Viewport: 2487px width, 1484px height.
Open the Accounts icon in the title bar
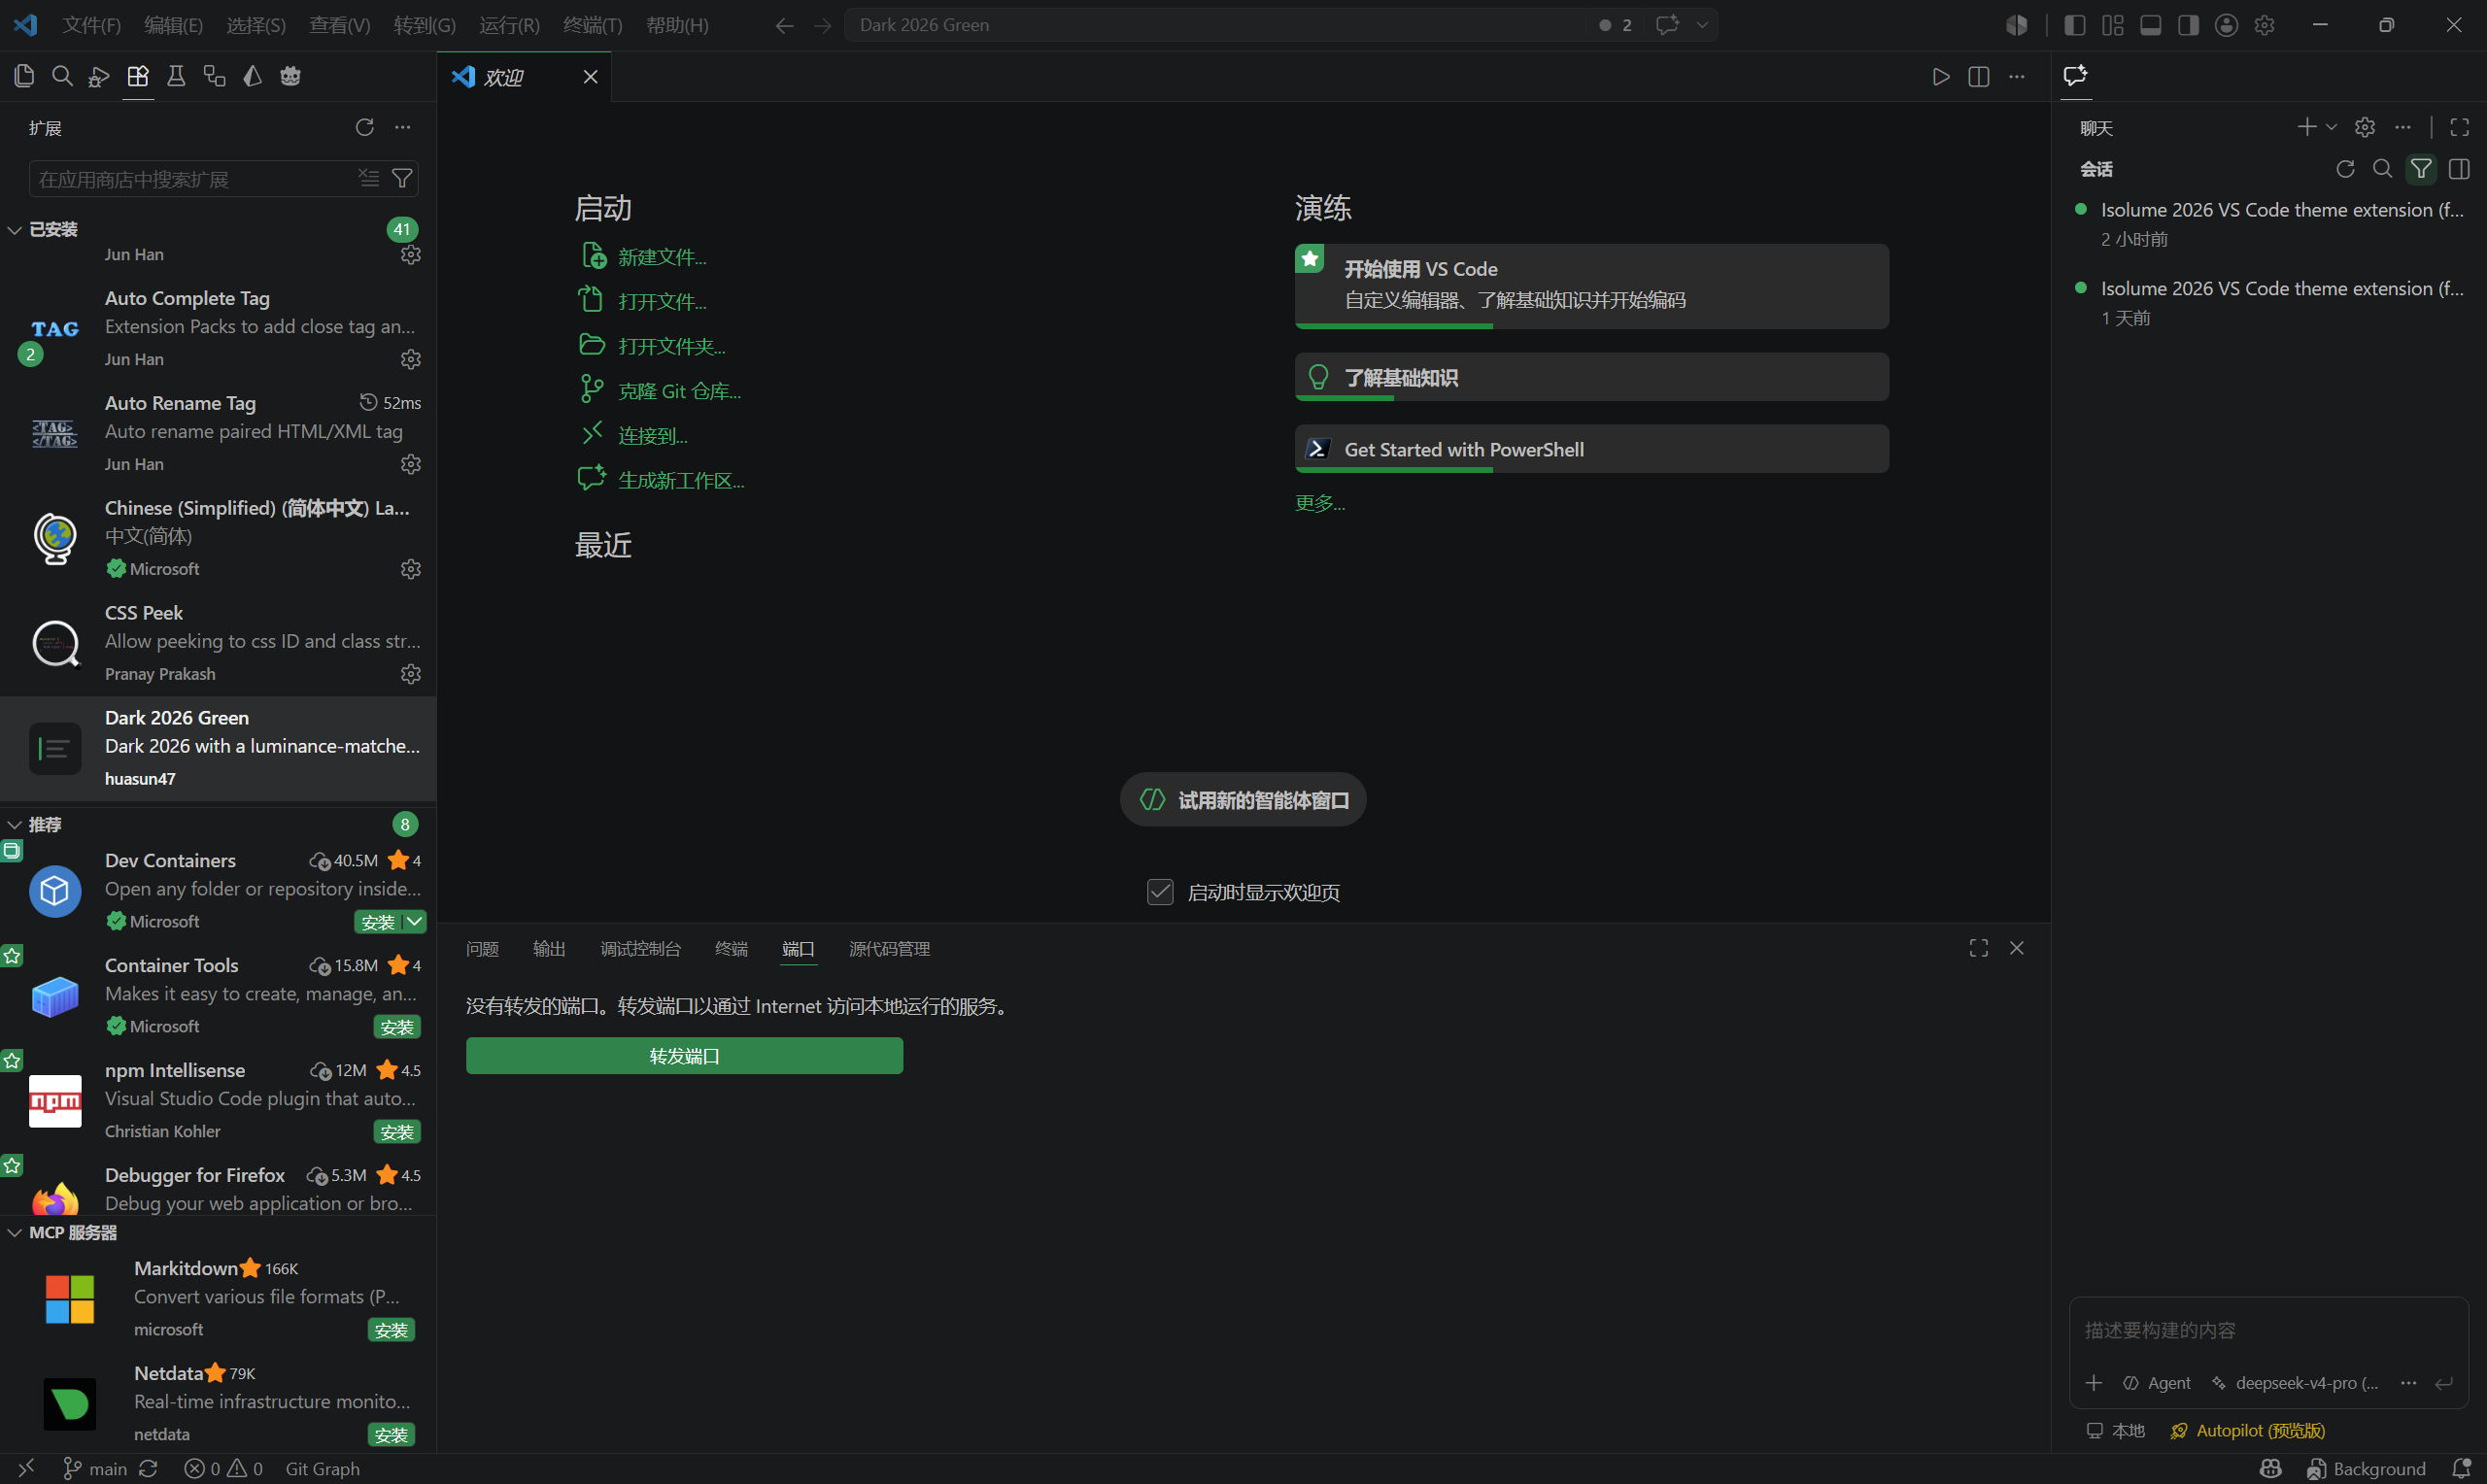coord(2226,25)
